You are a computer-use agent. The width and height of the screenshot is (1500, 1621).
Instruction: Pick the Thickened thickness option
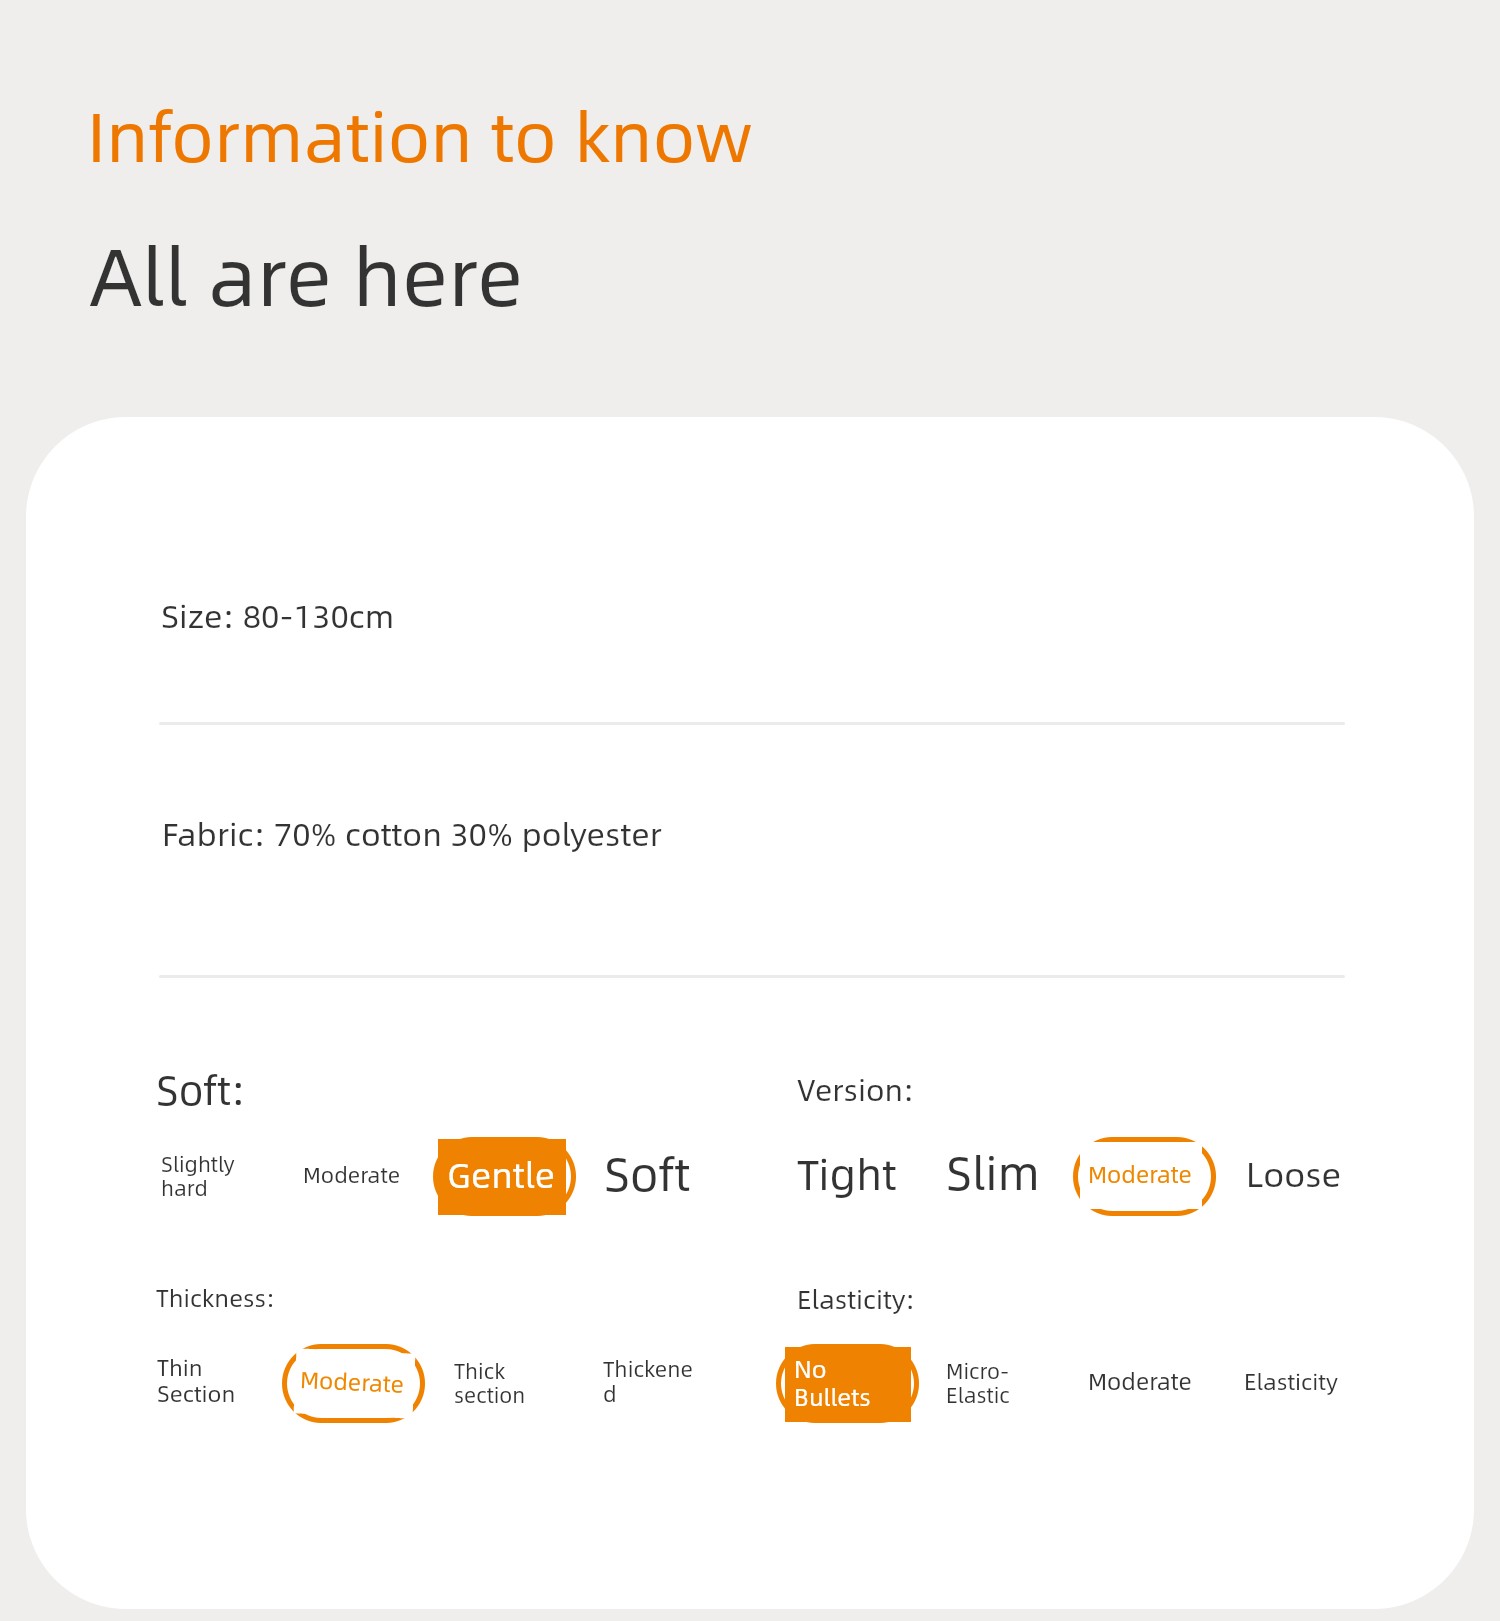[647, 1381]
